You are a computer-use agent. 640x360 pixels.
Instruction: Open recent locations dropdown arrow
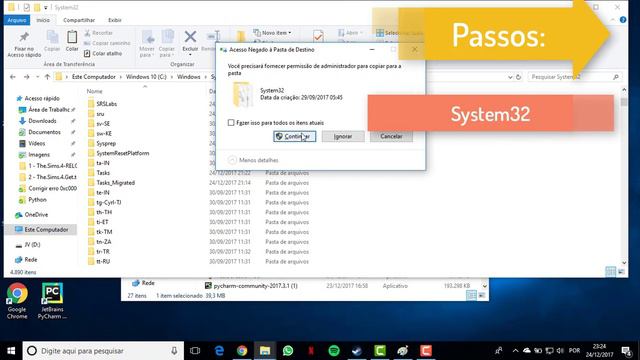[38, 77]
